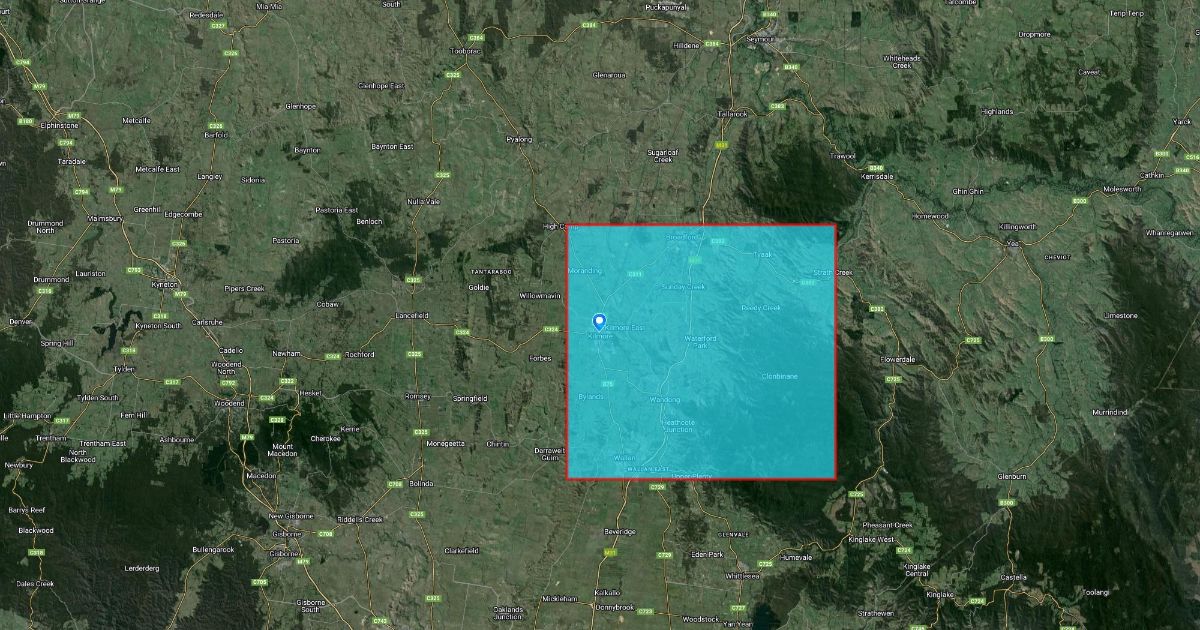Click the Murrindindi place label
Screen dimensions: 1200x630
(x=1110, y=411)
